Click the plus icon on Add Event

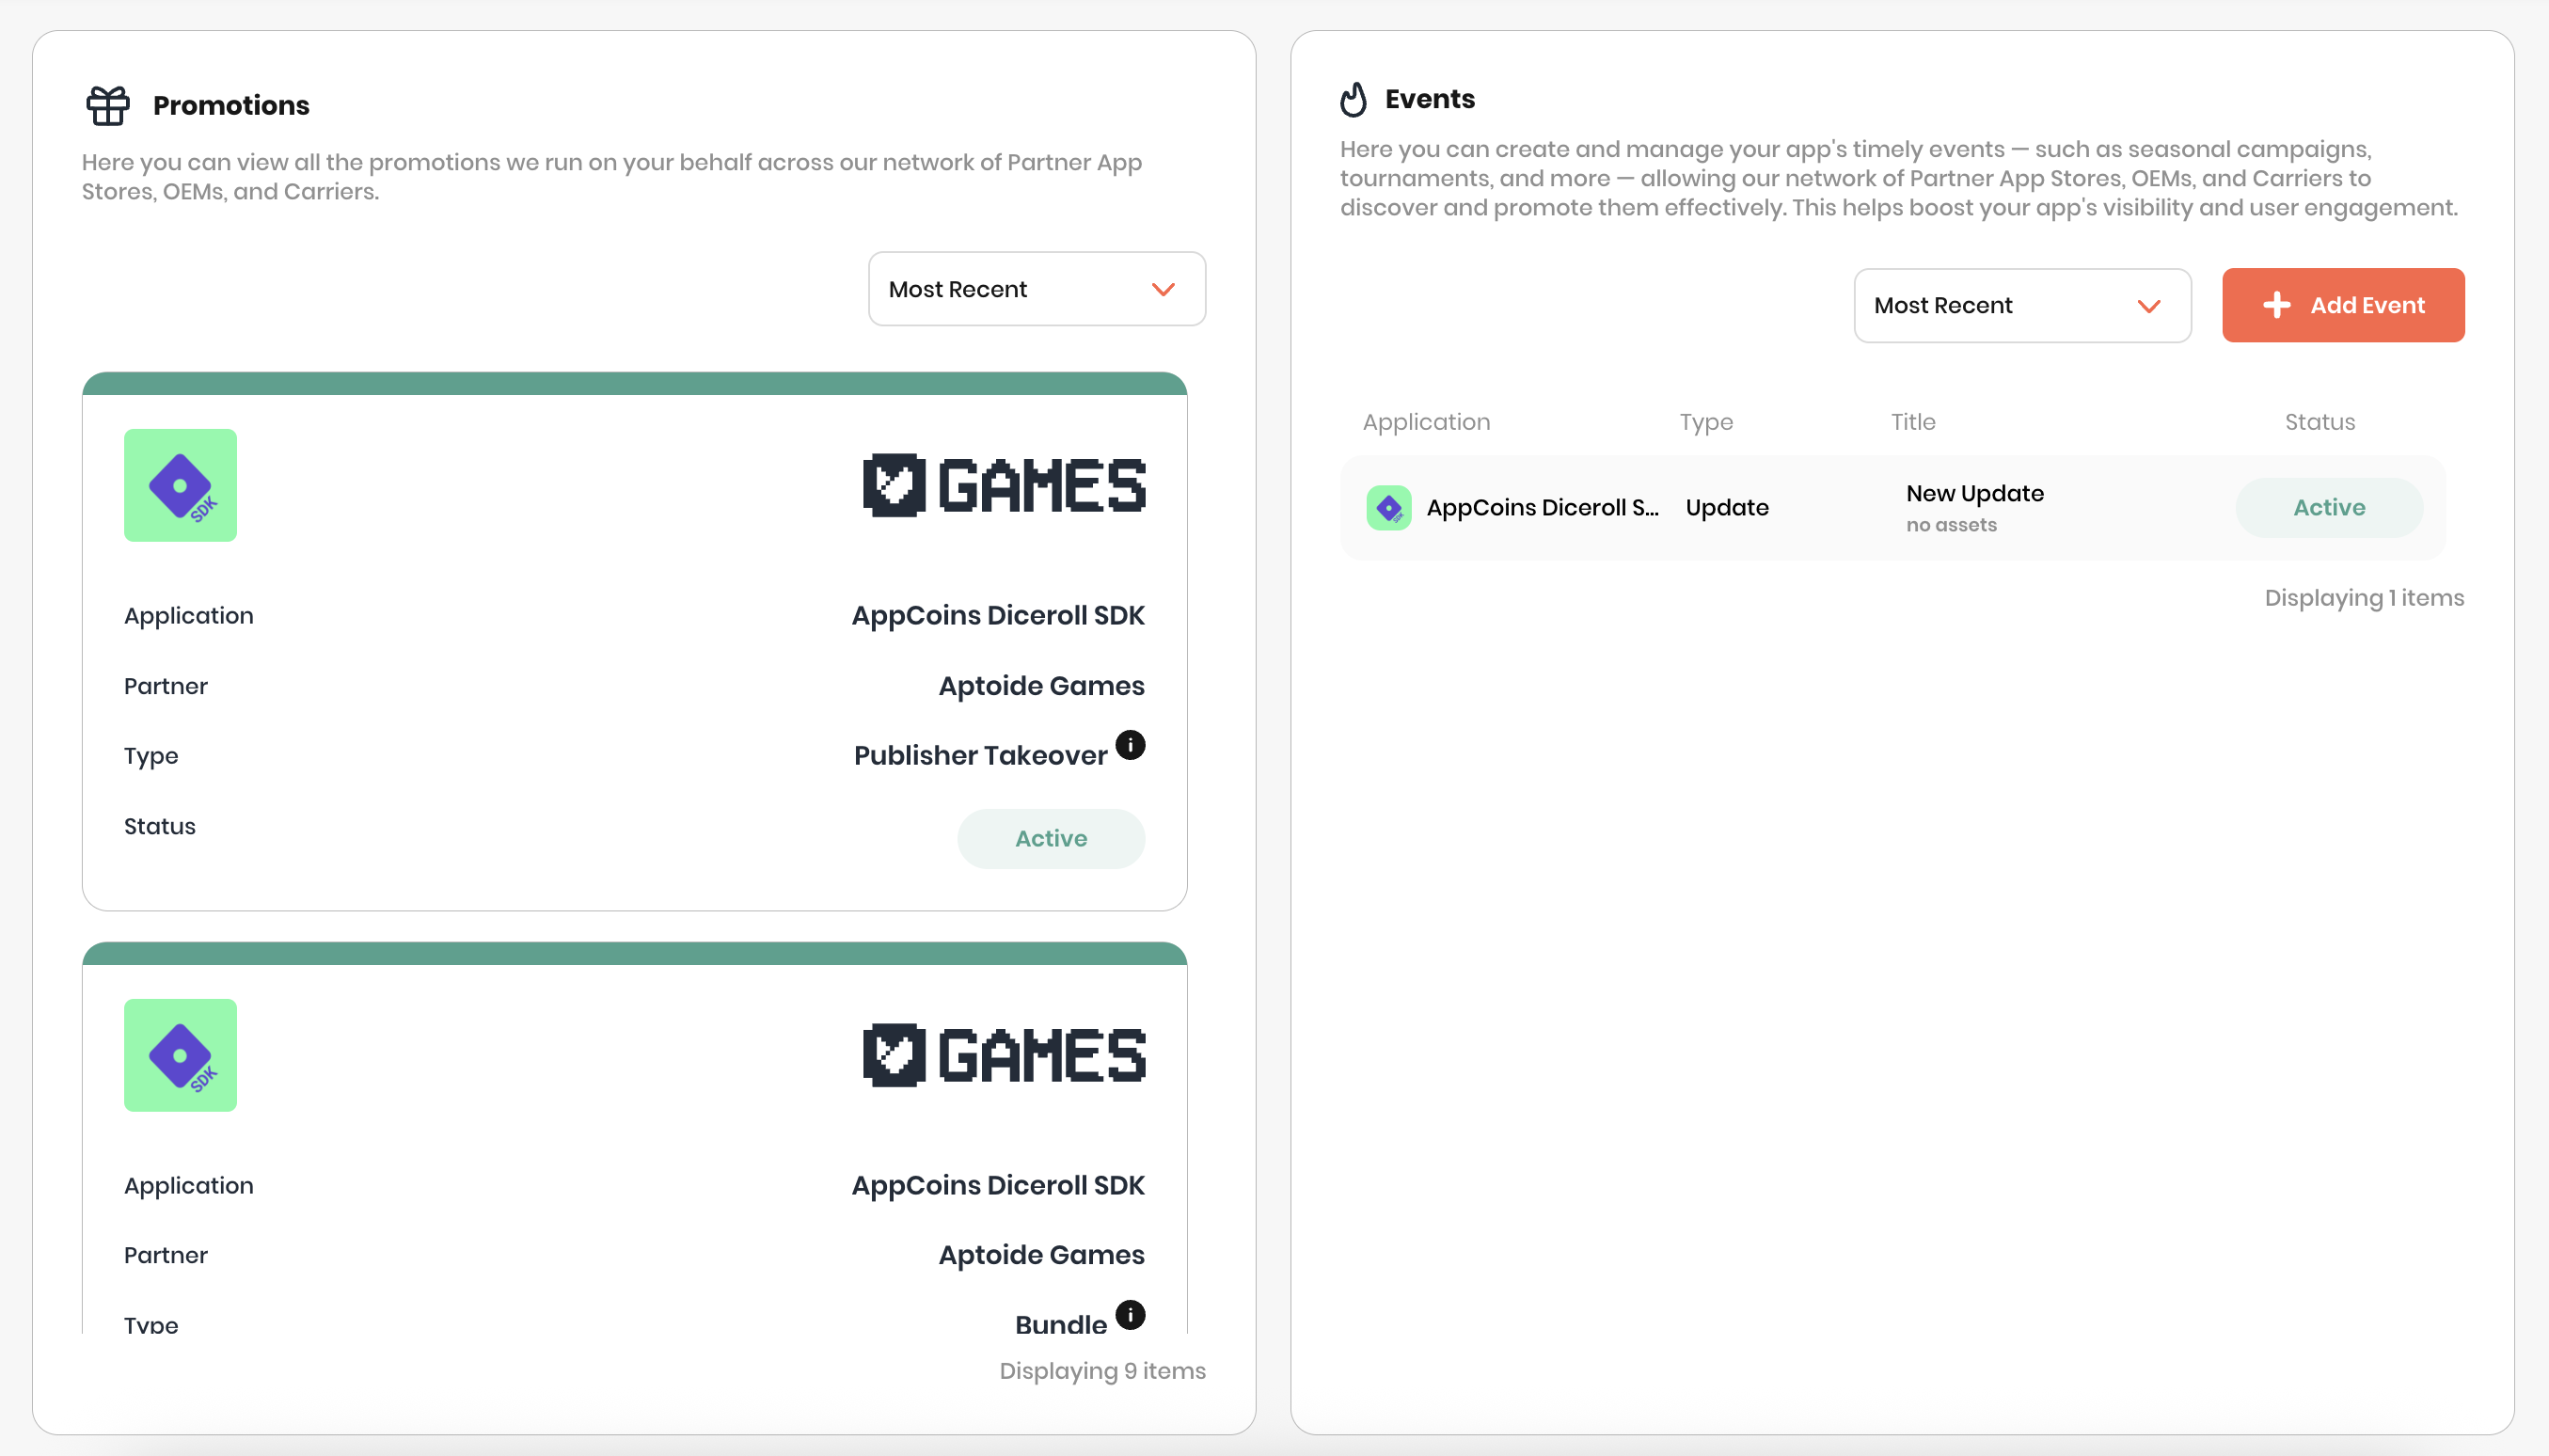click(x=2277, y=305)
